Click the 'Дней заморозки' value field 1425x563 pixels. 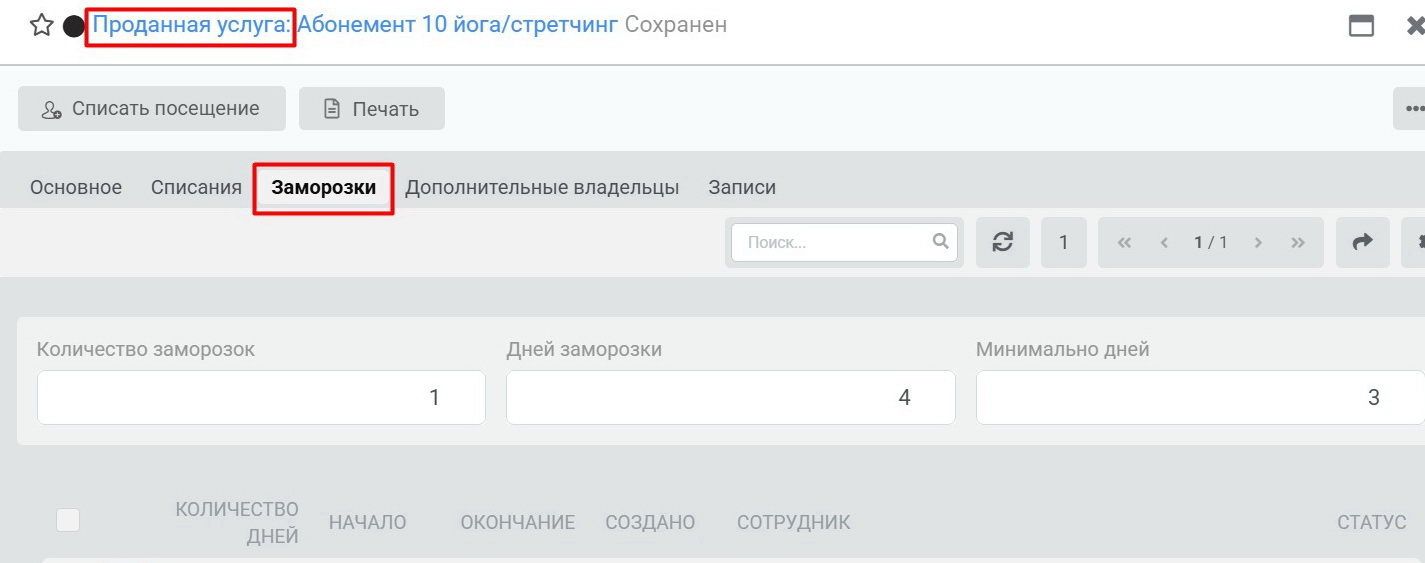pos(731,397)
